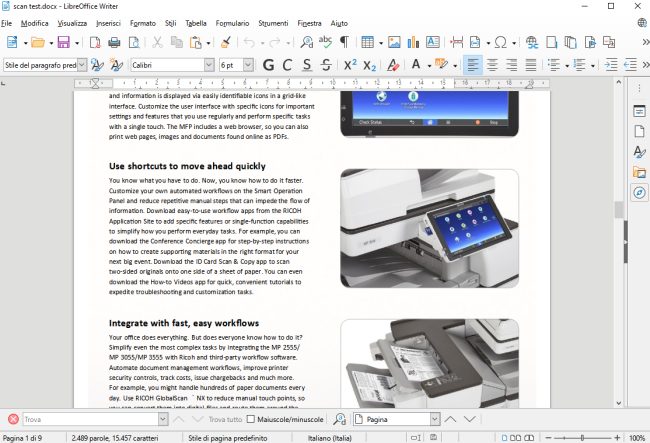
Task: Increase paragraph indent
Action: pos(611,65)
